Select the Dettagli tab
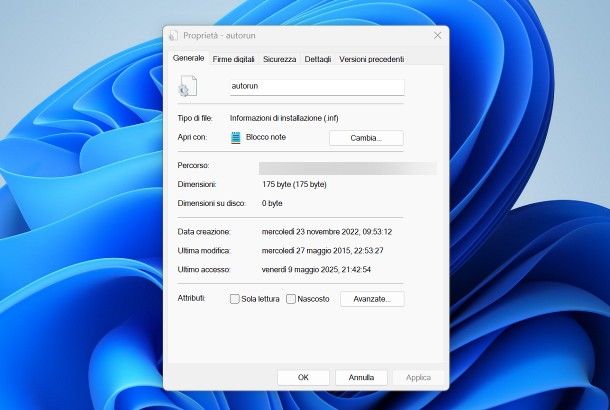The width and height of the screenshot is (610, 410). point(318,59)
